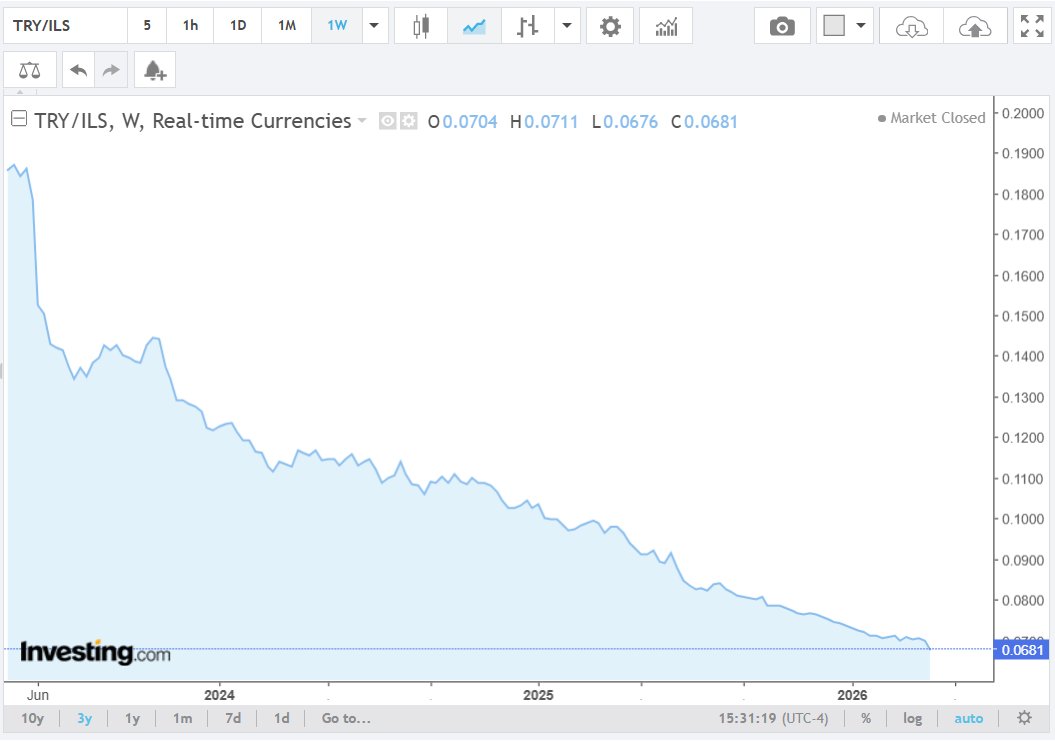Toggle percentage scale
This screenshot has height=742, width=1055.
(866, 718)
